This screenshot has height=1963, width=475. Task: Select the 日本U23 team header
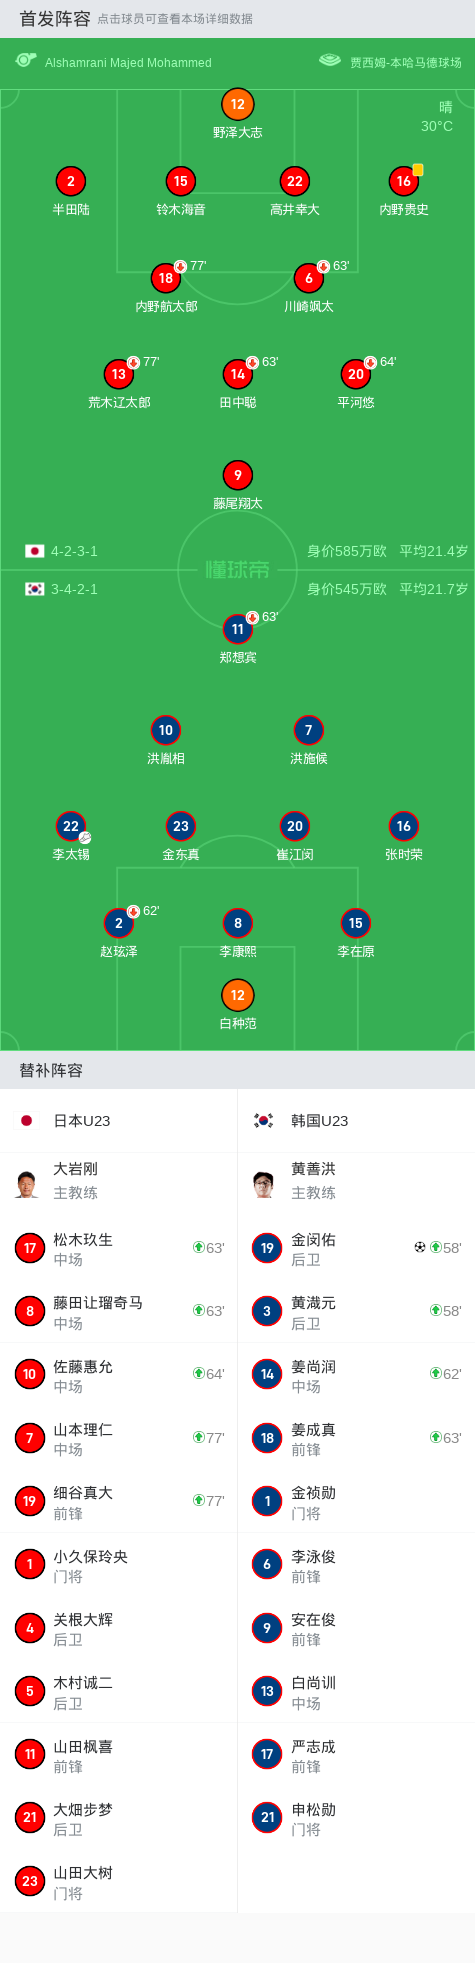pos(119,1121)
